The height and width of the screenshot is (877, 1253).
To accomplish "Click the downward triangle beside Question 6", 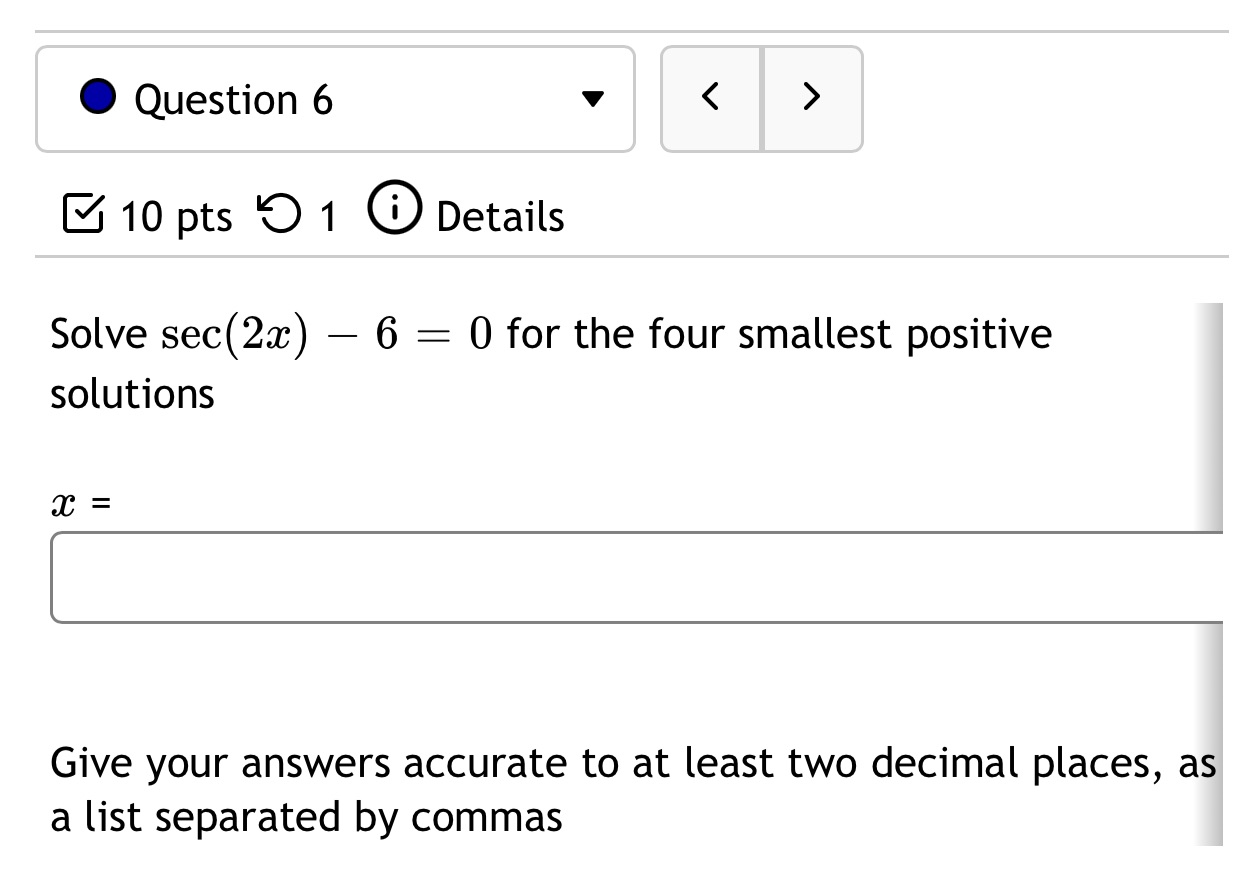I will [x=593, y=98].
